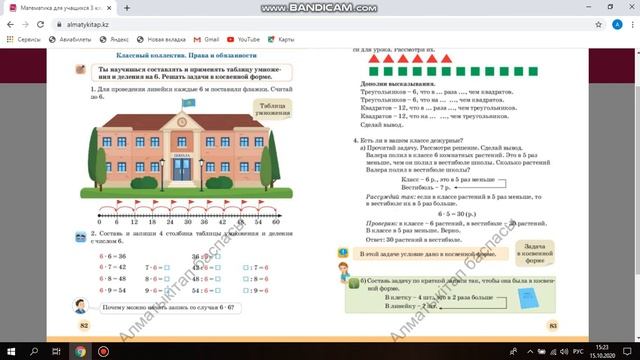Click the blue notebook illustration
The width and height of the screenshot is (640, 360).
528,298
